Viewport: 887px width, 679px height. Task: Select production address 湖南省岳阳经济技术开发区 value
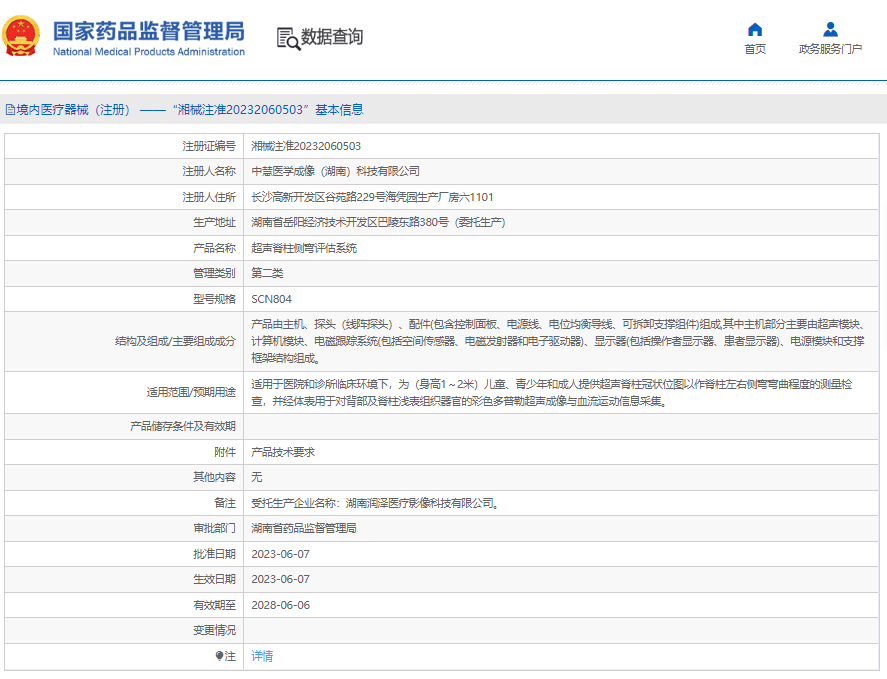[378, 222]
